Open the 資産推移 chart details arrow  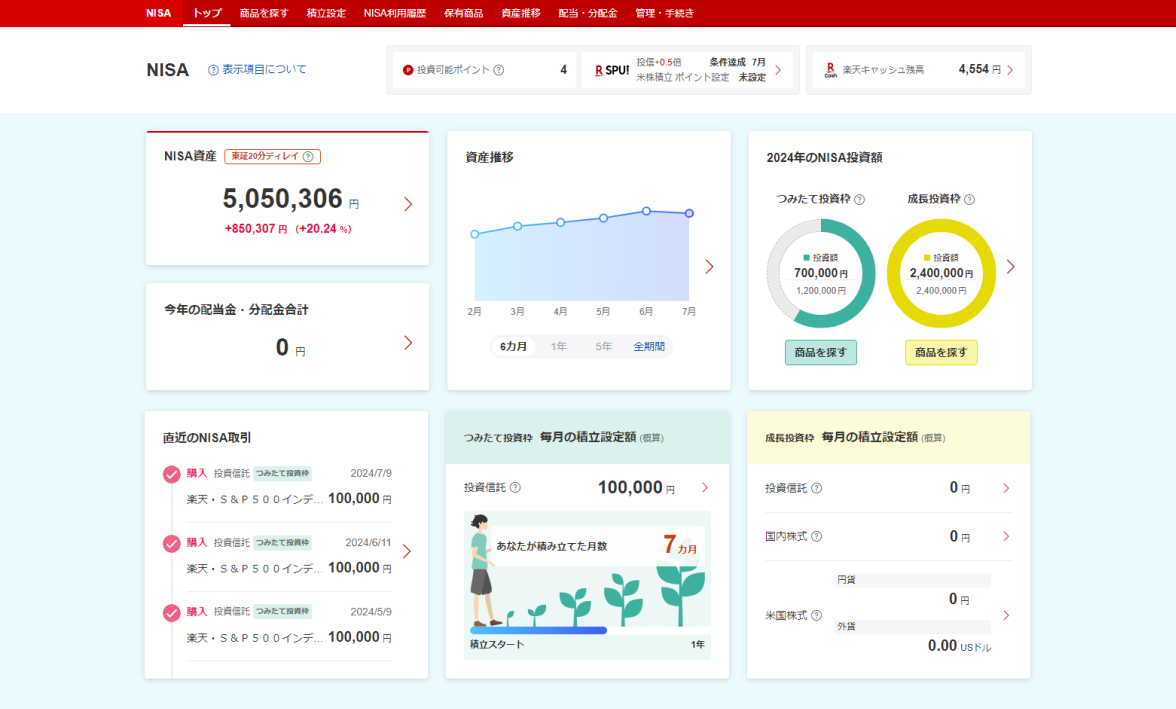[710, 266]
